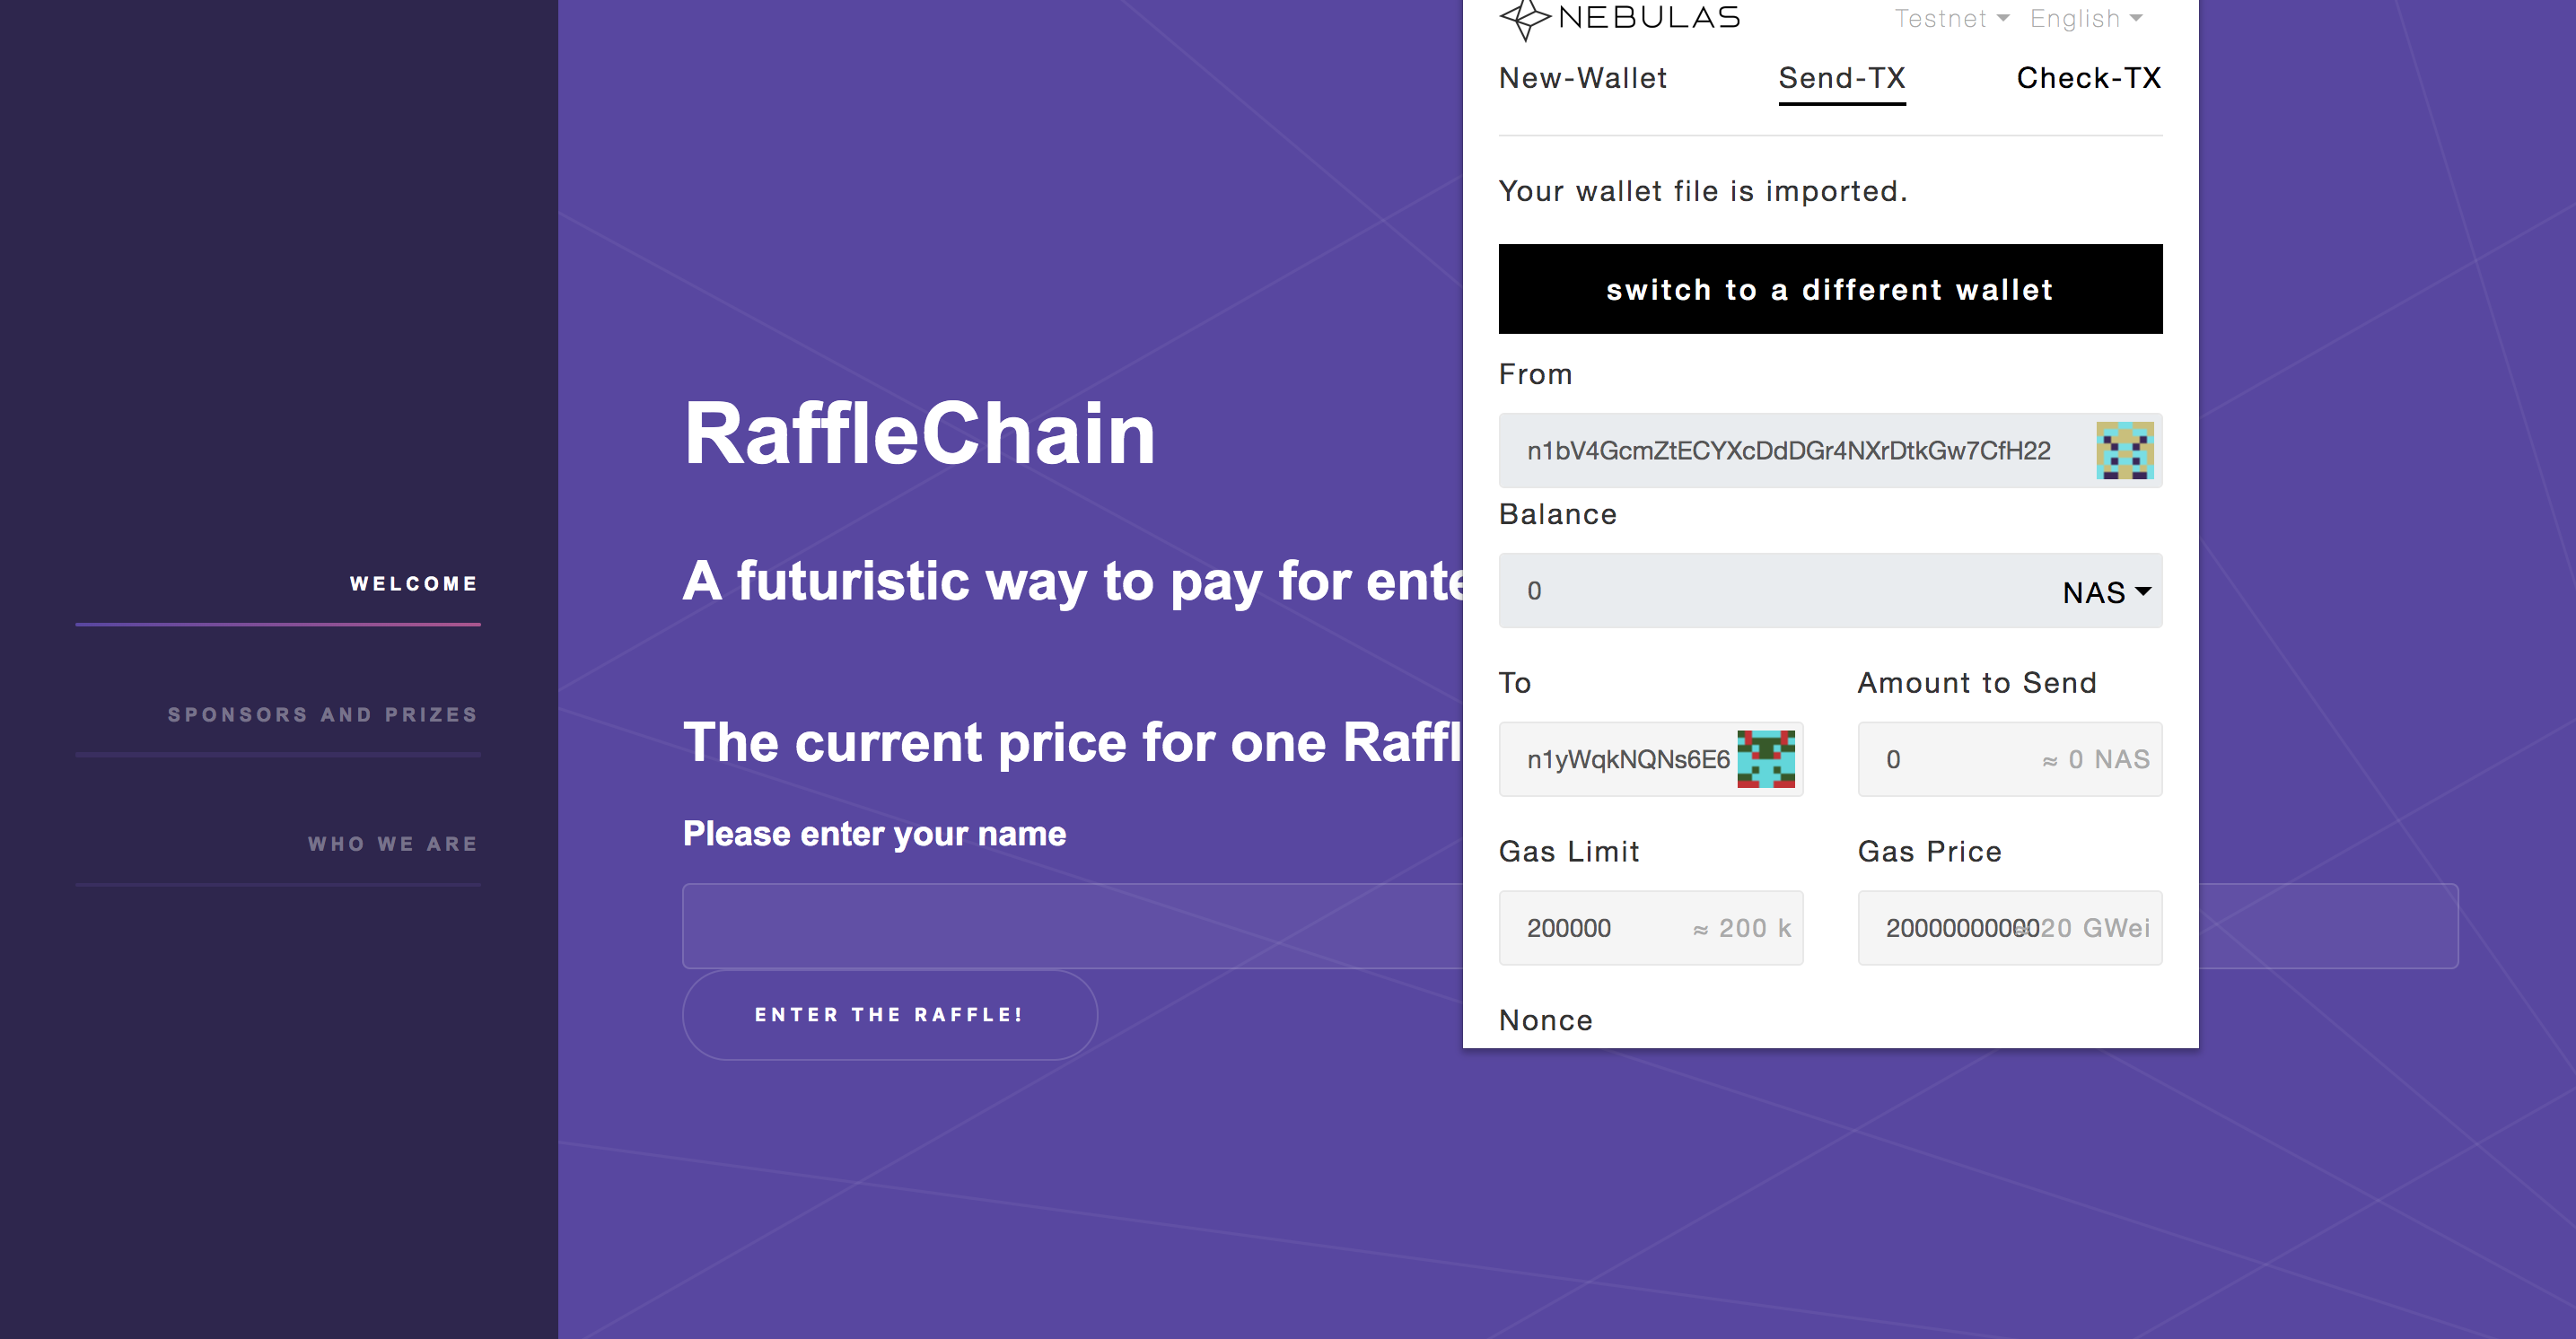Screen dimensions: 2576x1339
Task: Open the Check-TX tab
Action: (x=2088, y=78)
